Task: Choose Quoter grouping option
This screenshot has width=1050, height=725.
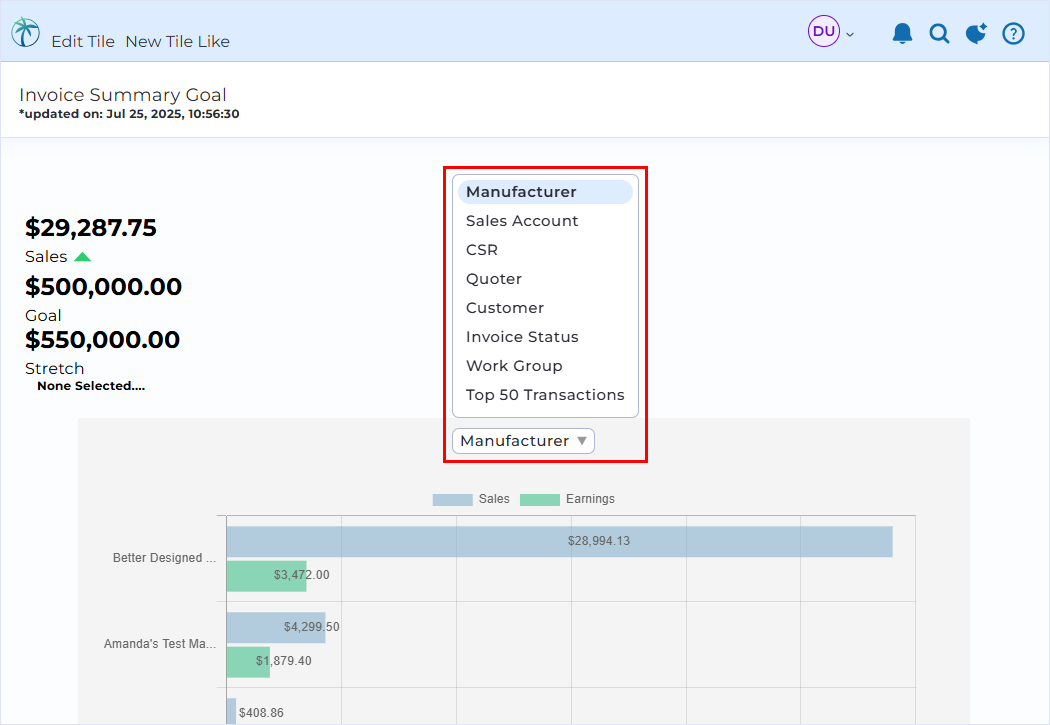Action: [494, 279]
